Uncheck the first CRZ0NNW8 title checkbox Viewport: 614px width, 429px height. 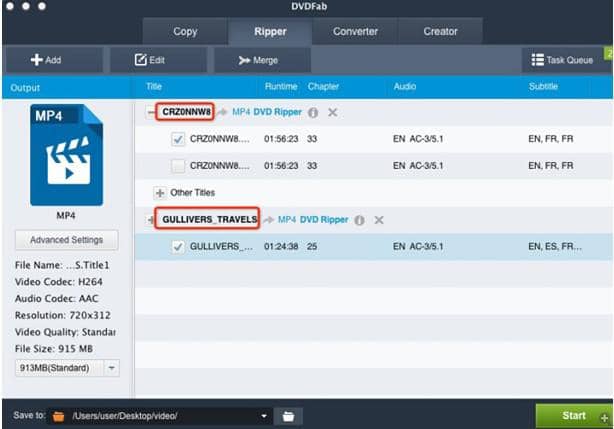178,139
